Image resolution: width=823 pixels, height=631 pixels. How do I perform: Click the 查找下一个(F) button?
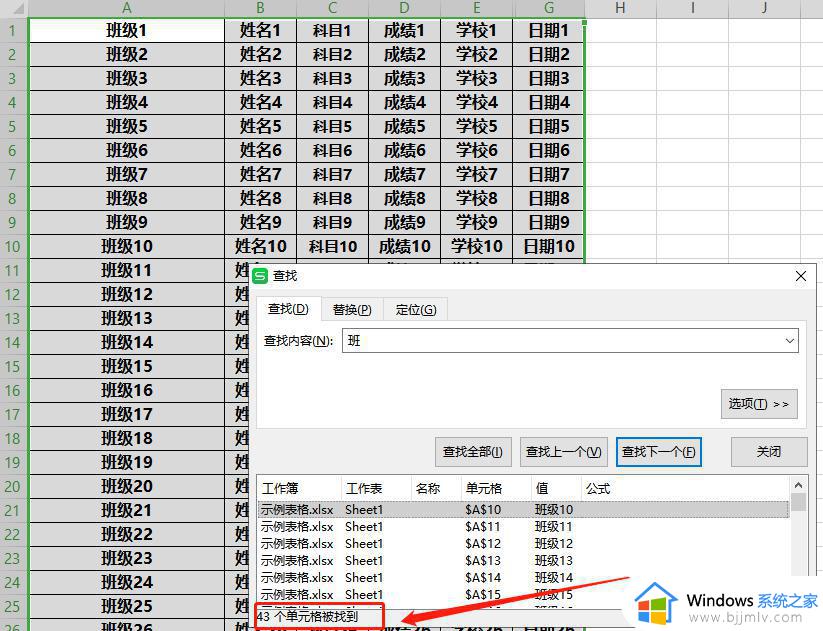click(x=659, y=452)
